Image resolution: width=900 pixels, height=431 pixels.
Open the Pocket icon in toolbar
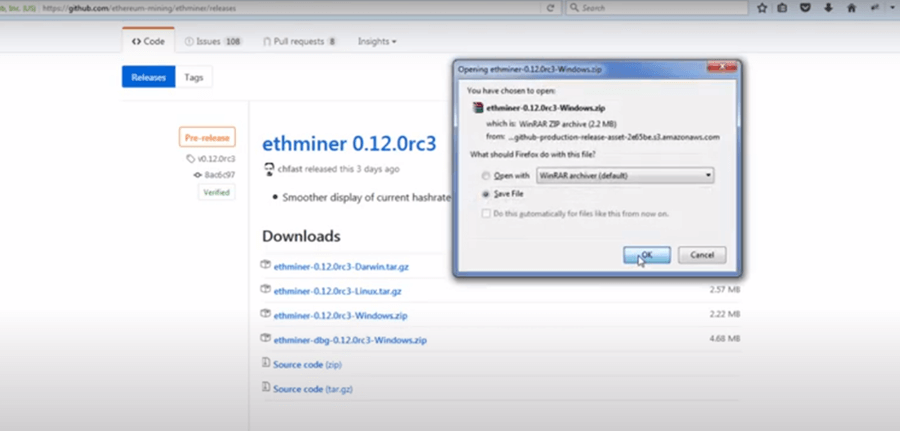[x=806, y=8]
